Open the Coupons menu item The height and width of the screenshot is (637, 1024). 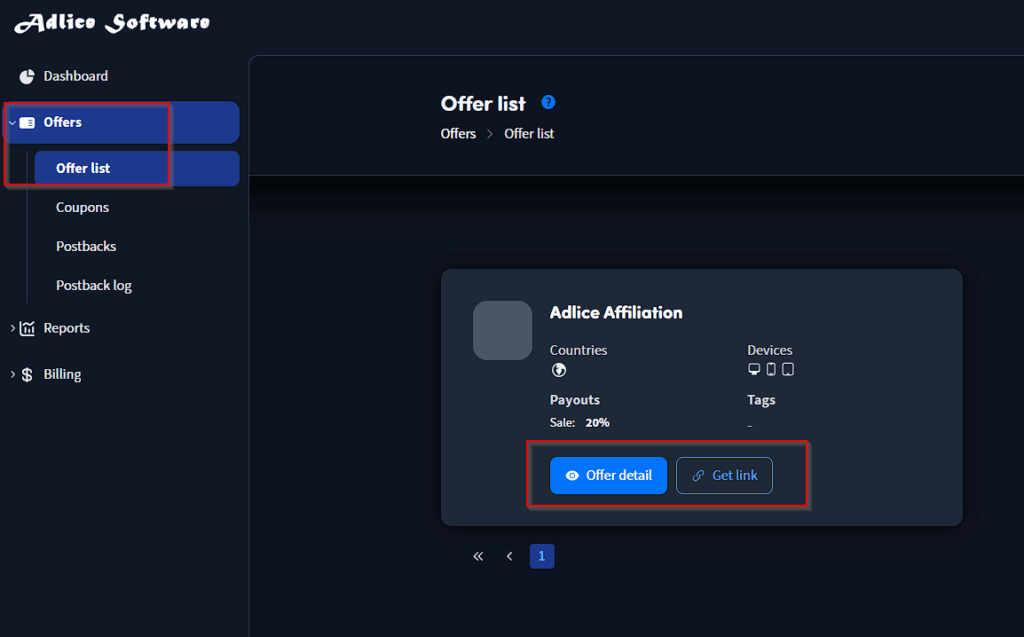click(83, 207)
